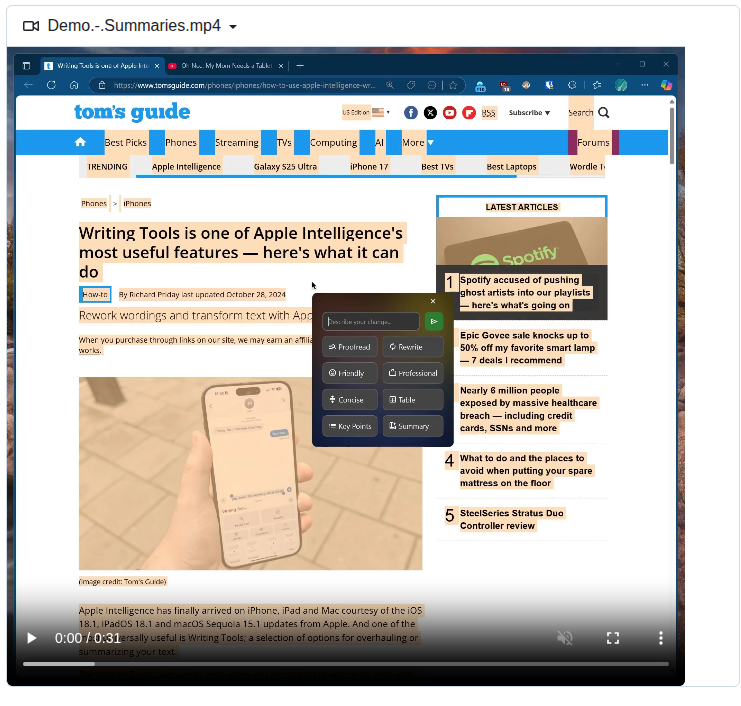Submit change with green send button
The width and height of the screenshot is (741, 706).
[x=434, y=321]
